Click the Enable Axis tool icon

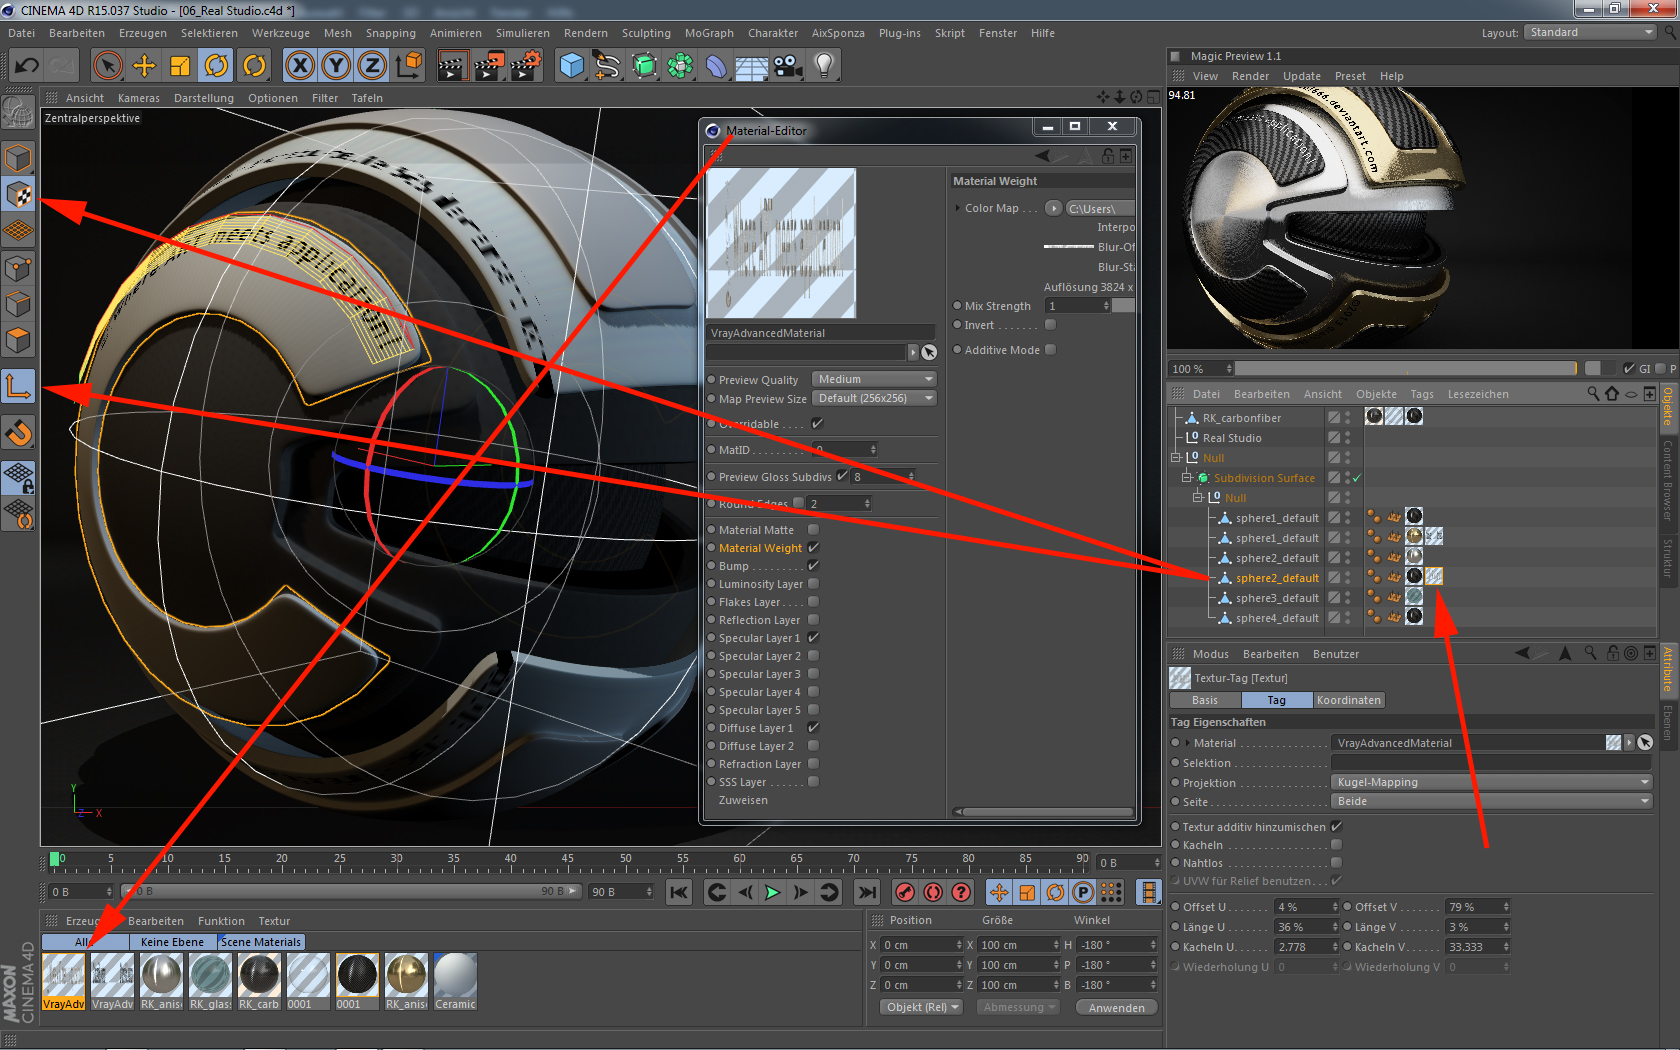(x=19, y=386)
